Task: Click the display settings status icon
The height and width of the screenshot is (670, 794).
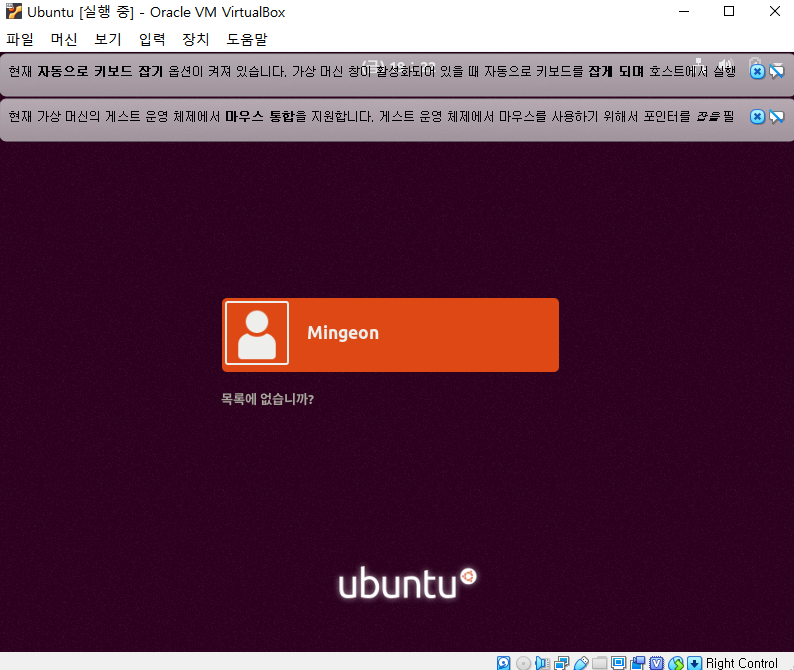Action: 618,662
